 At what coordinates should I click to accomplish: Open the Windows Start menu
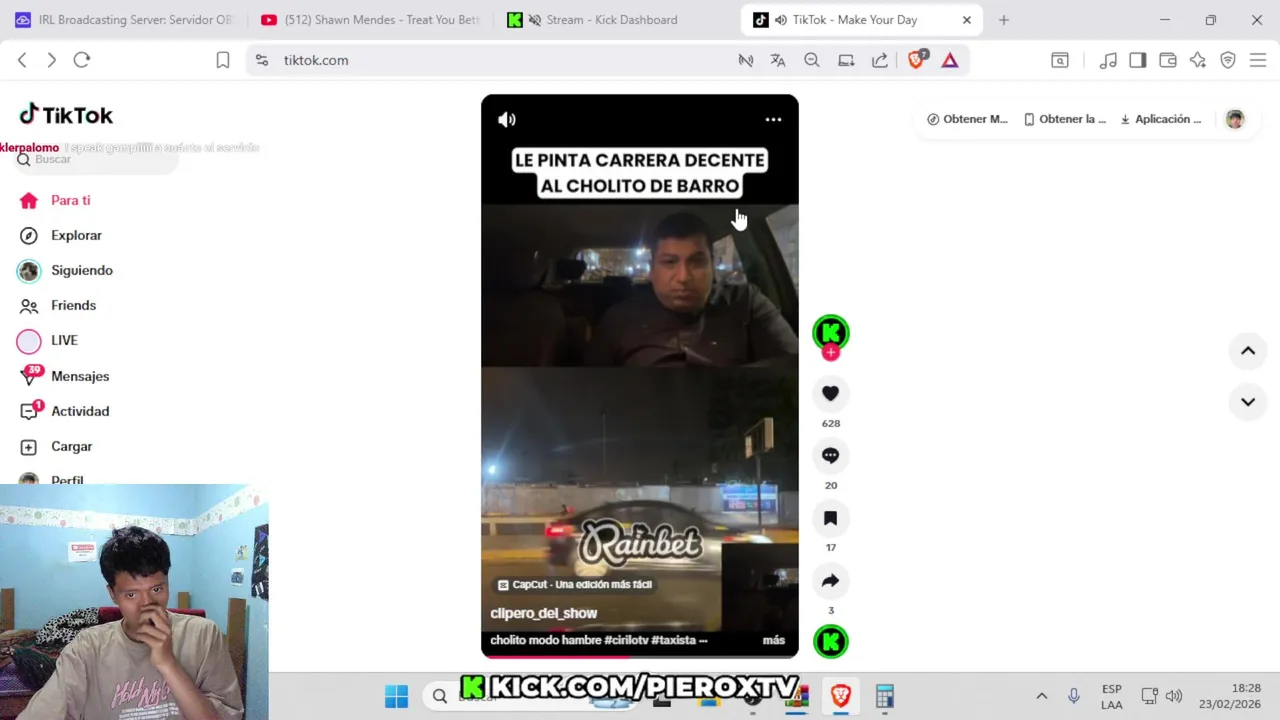click(396, 696)
